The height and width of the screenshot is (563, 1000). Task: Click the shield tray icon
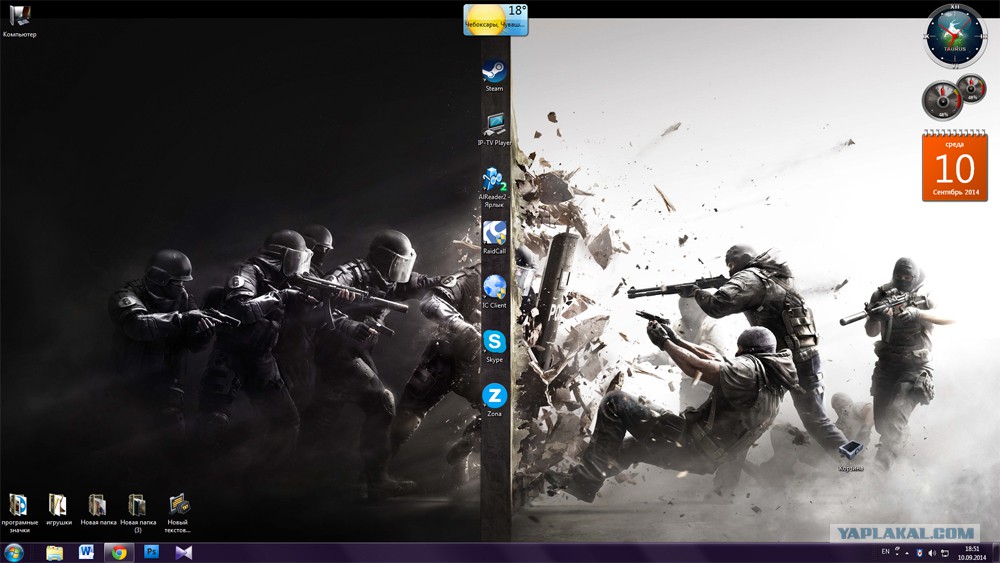click(920, 553)
